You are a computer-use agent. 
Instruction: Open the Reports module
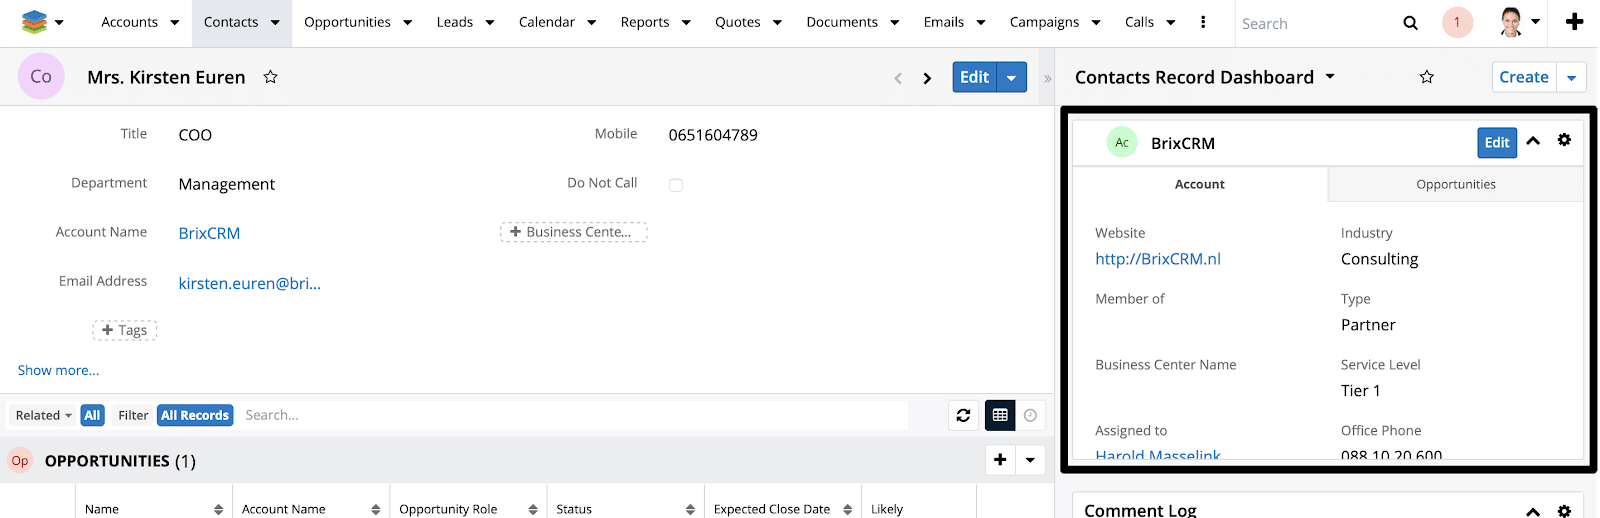pyautogui.click(x=645, y=22)
